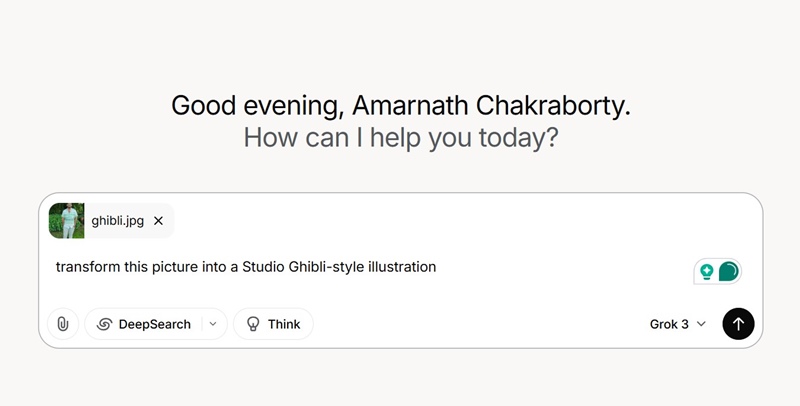Click the ghibli.jpg file name label
The height and width of the screenshot is (406, 800).
(x=118, y=221)
